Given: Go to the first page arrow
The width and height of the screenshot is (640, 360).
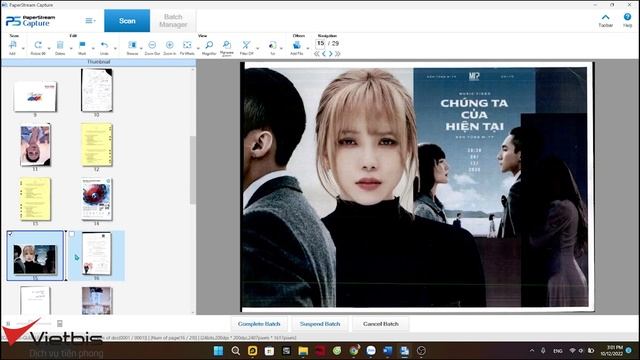Looking at the screenshot, I should [x=317, y=54].
